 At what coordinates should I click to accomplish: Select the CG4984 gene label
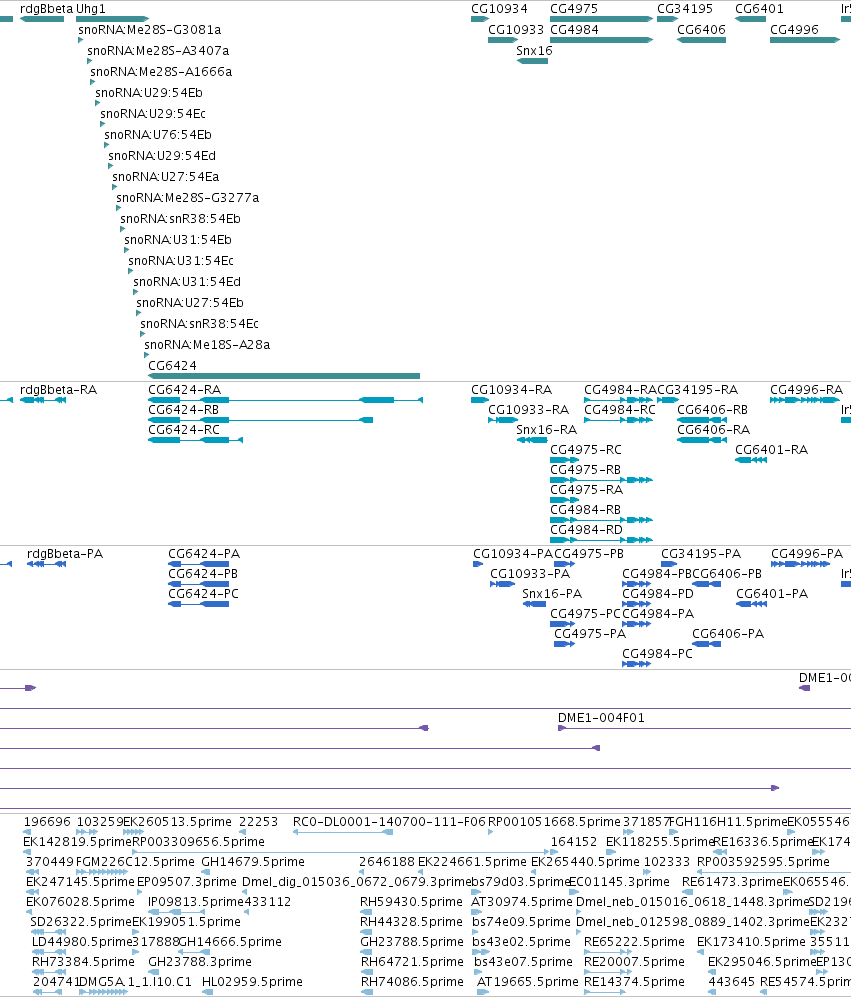point(574,30)
